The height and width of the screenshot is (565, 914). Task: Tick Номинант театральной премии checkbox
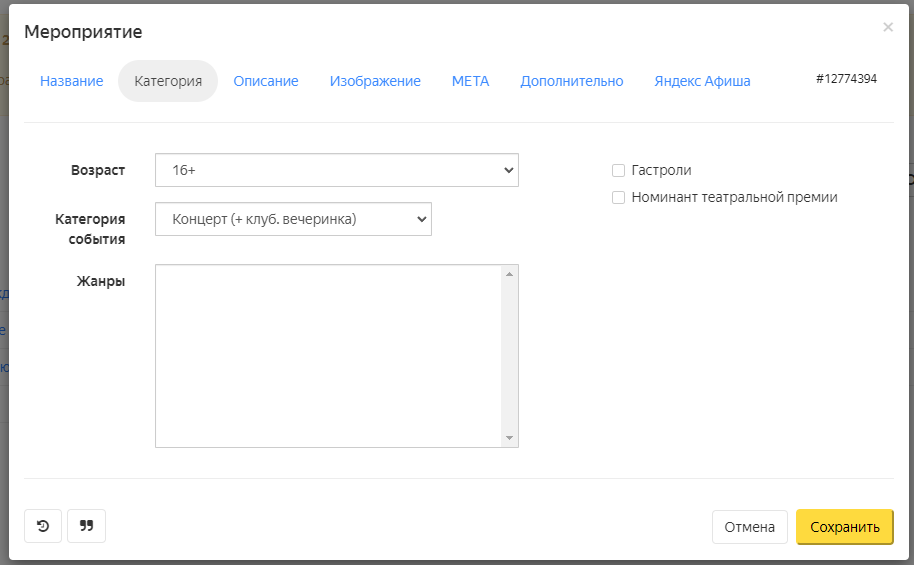tap(618, 198)
